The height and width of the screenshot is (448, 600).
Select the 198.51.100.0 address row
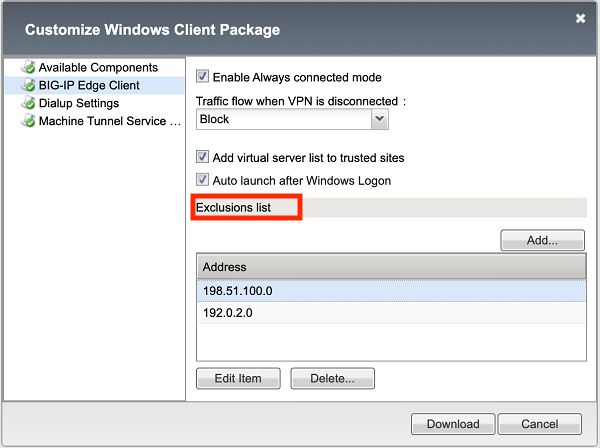pos(391,291)
